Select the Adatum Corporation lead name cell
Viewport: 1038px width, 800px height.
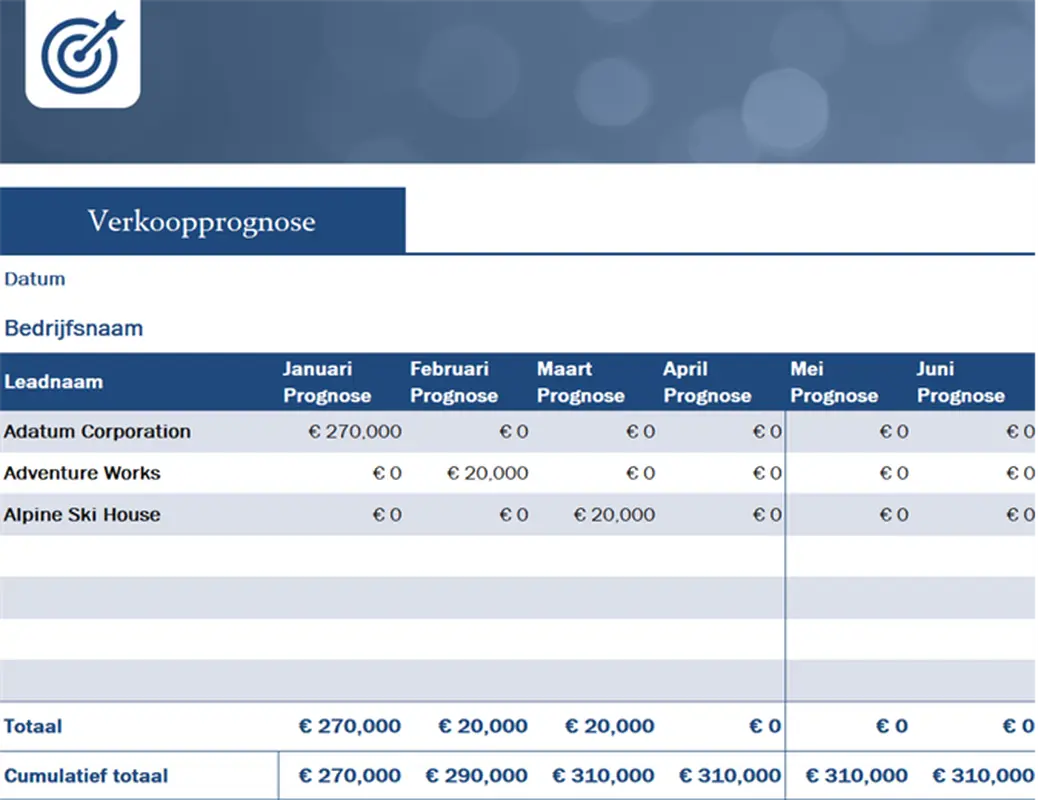pyautogui.click(x=97, y=431)
